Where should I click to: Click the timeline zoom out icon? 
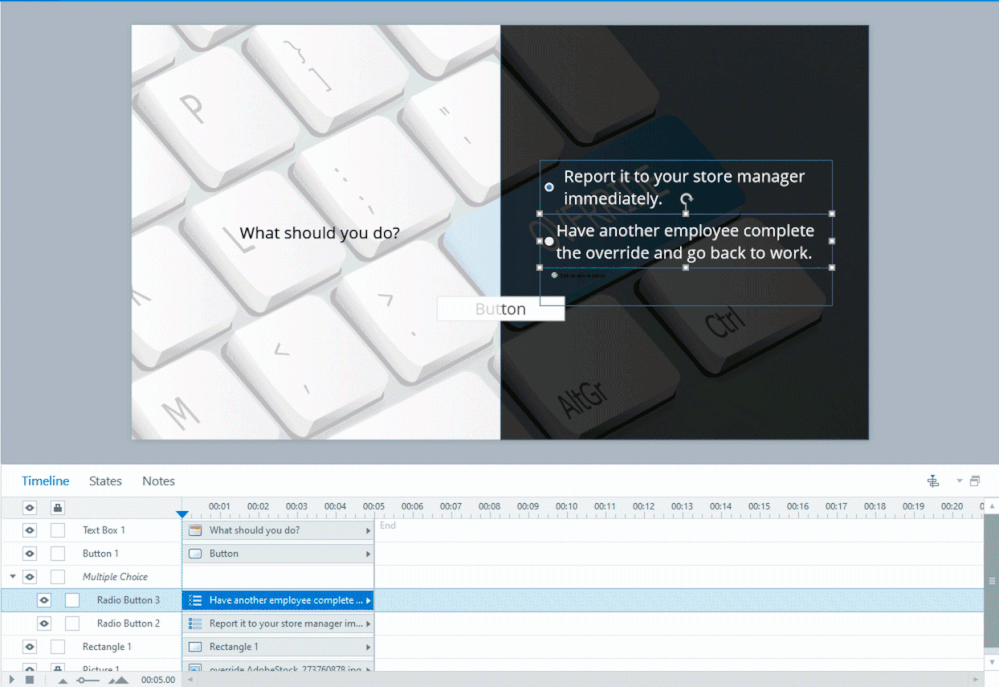coord(63,680)
